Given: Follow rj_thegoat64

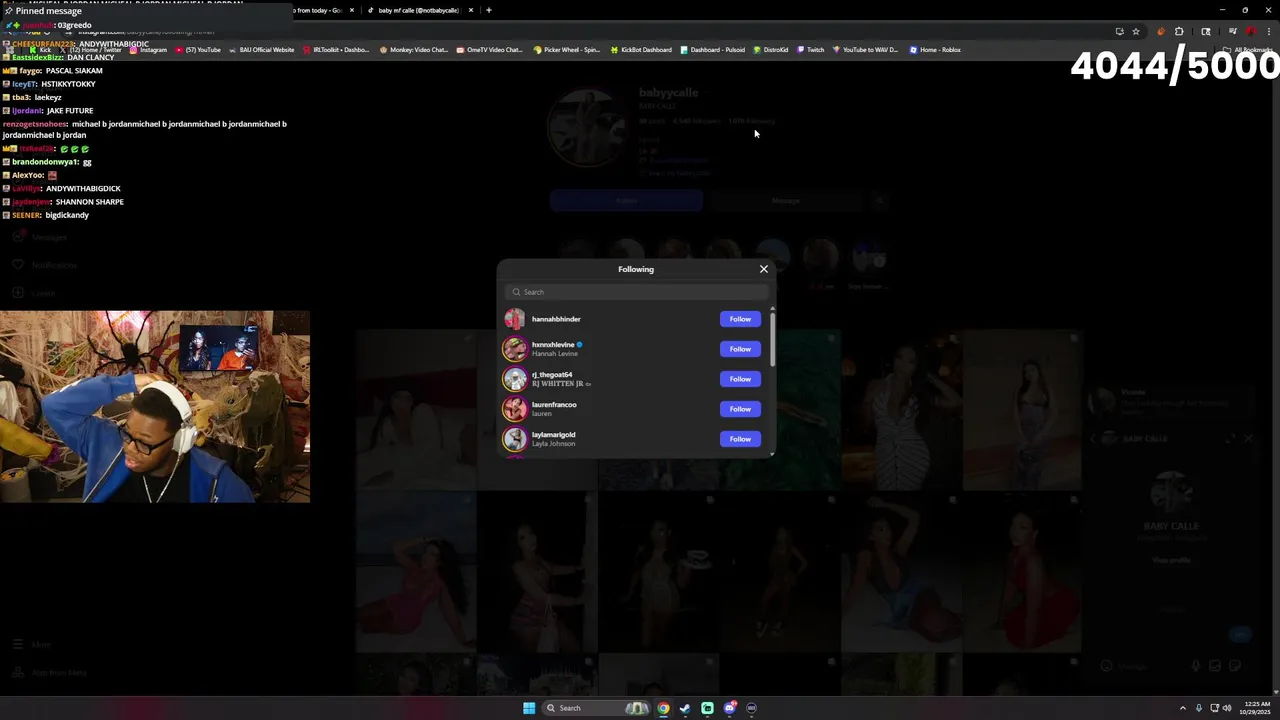Looking at the screenshot, I should 740,379.
